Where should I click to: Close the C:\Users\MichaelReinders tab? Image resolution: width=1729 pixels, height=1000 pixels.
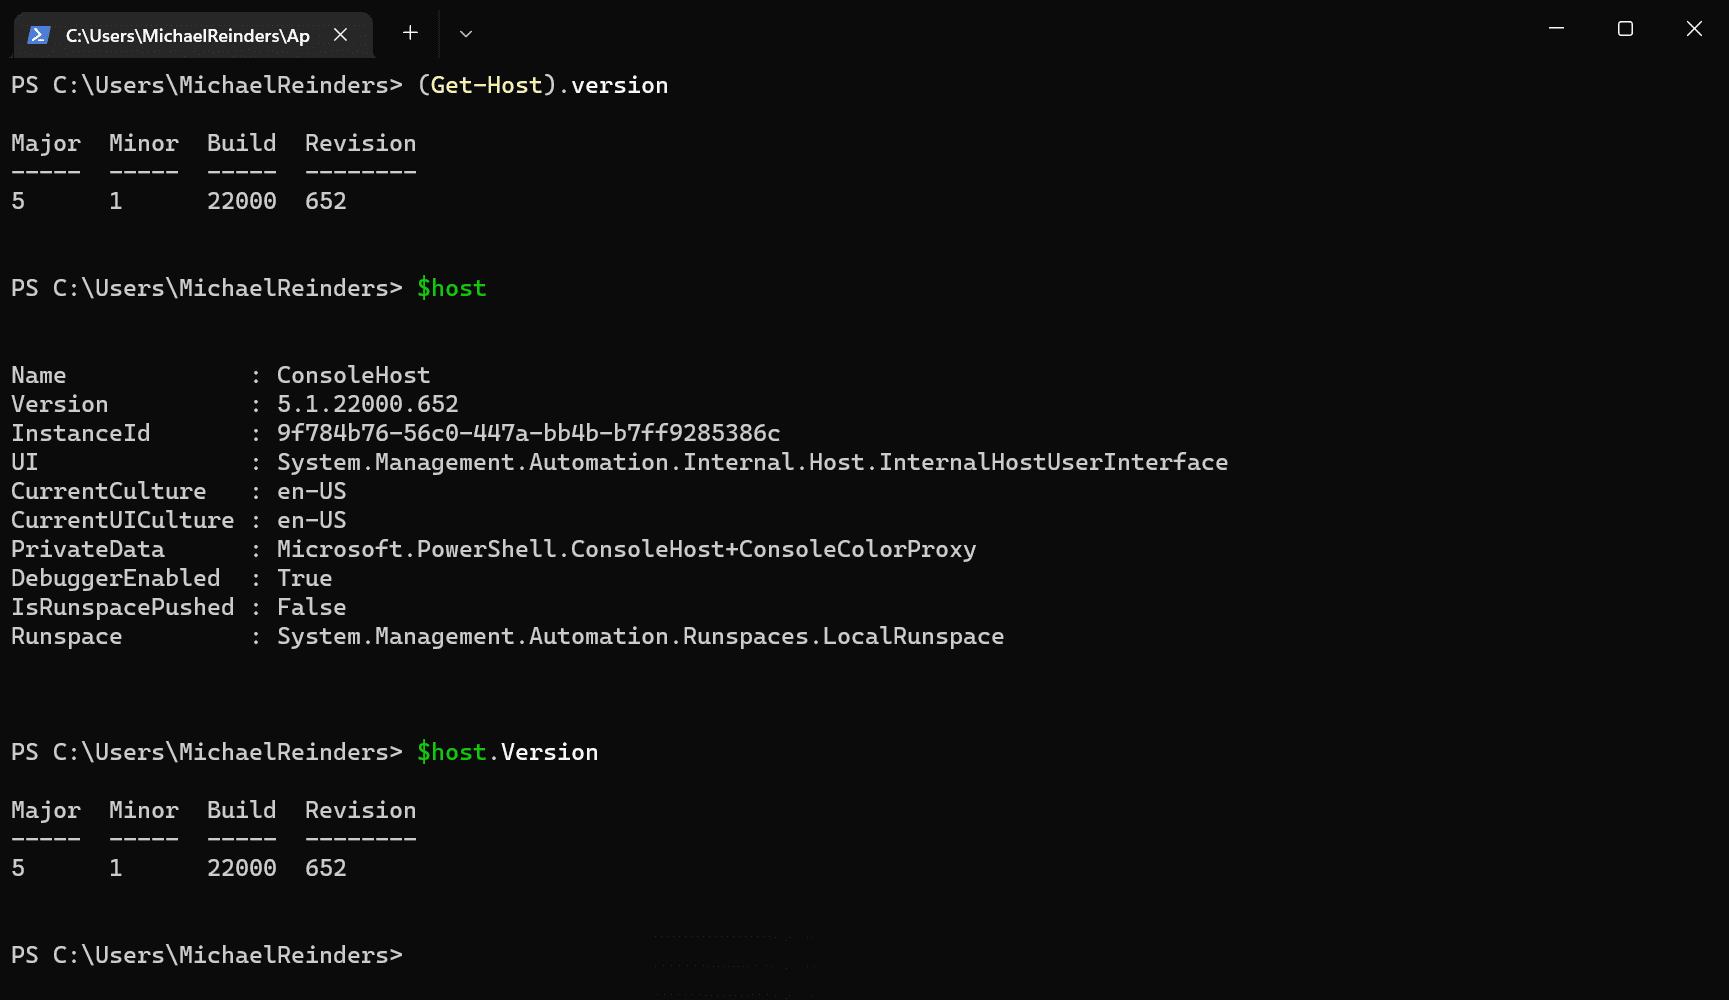(340, 33)
